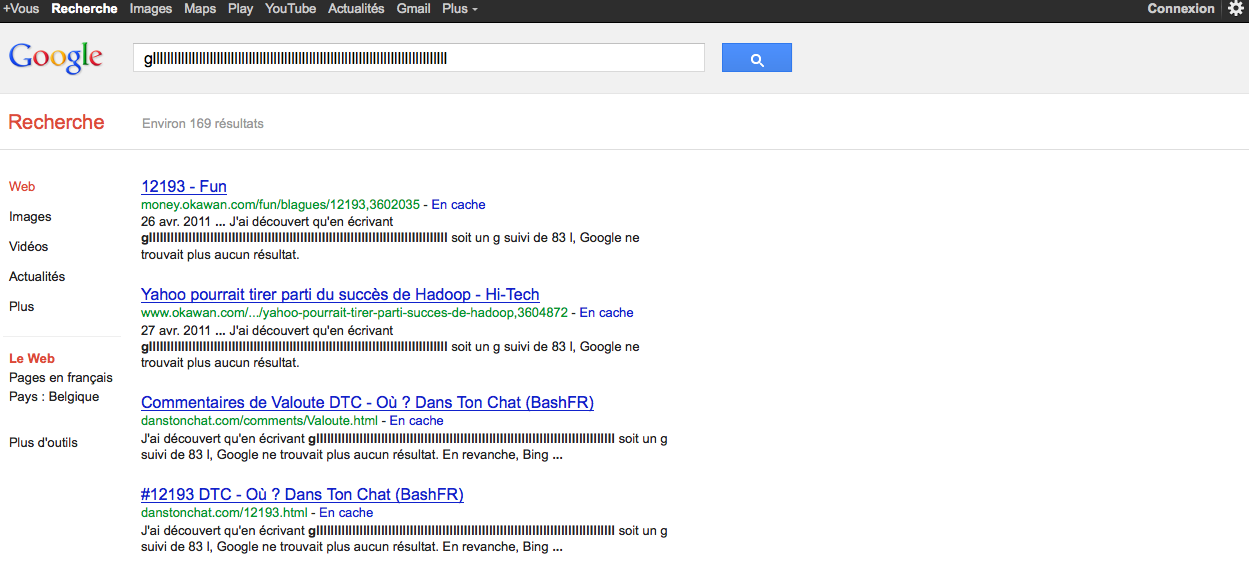The width and height of the screenshot is (1249, 571).
Task: Click the Connexion sign-in link
Action: pos(1181,9)
